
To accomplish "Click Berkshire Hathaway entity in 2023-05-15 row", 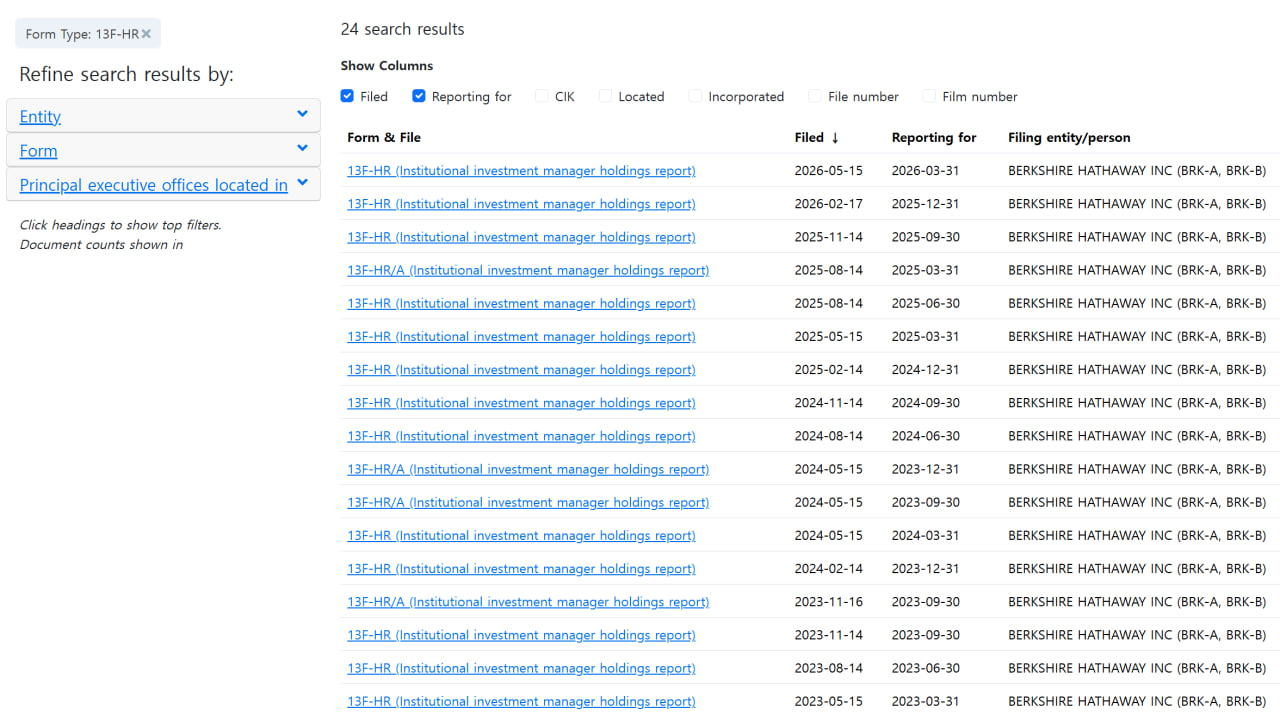I will coord(1137,701).
